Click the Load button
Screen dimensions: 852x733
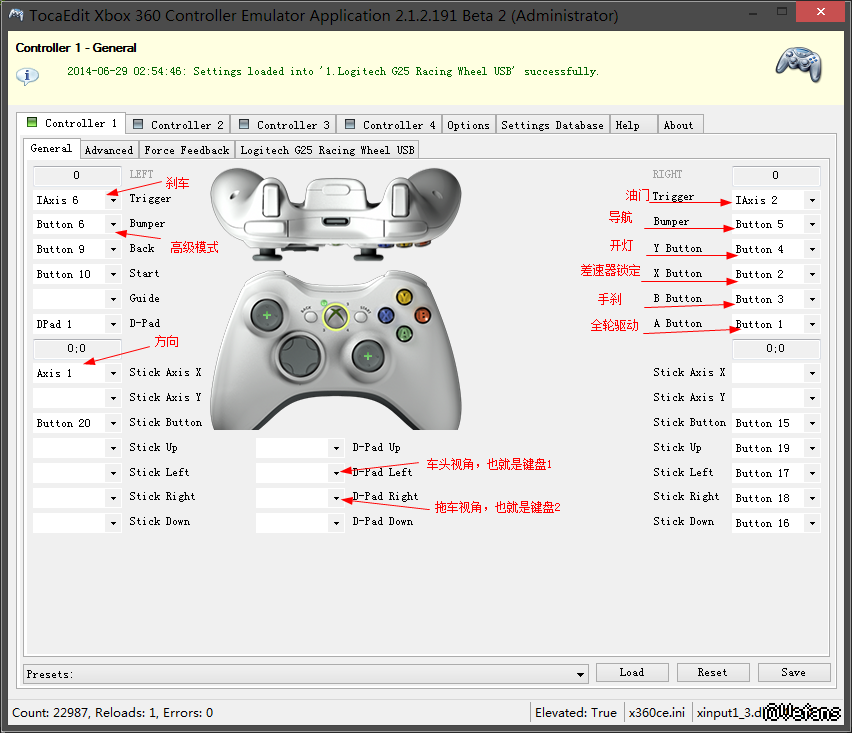632,672
